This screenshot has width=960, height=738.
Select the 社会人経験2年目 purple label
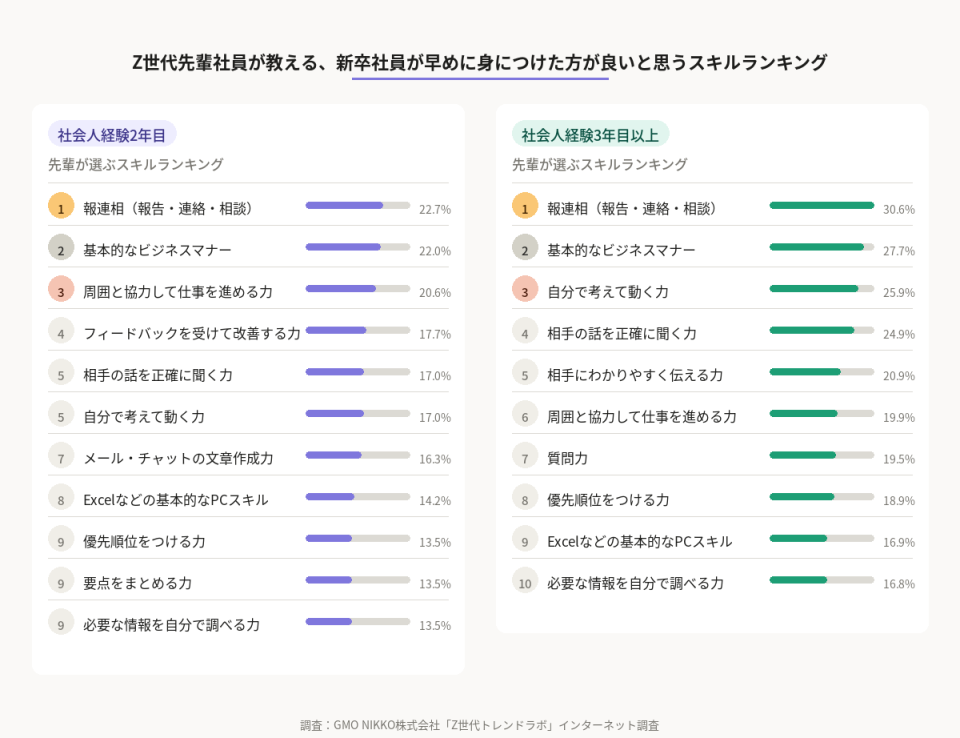pos(112,134)
